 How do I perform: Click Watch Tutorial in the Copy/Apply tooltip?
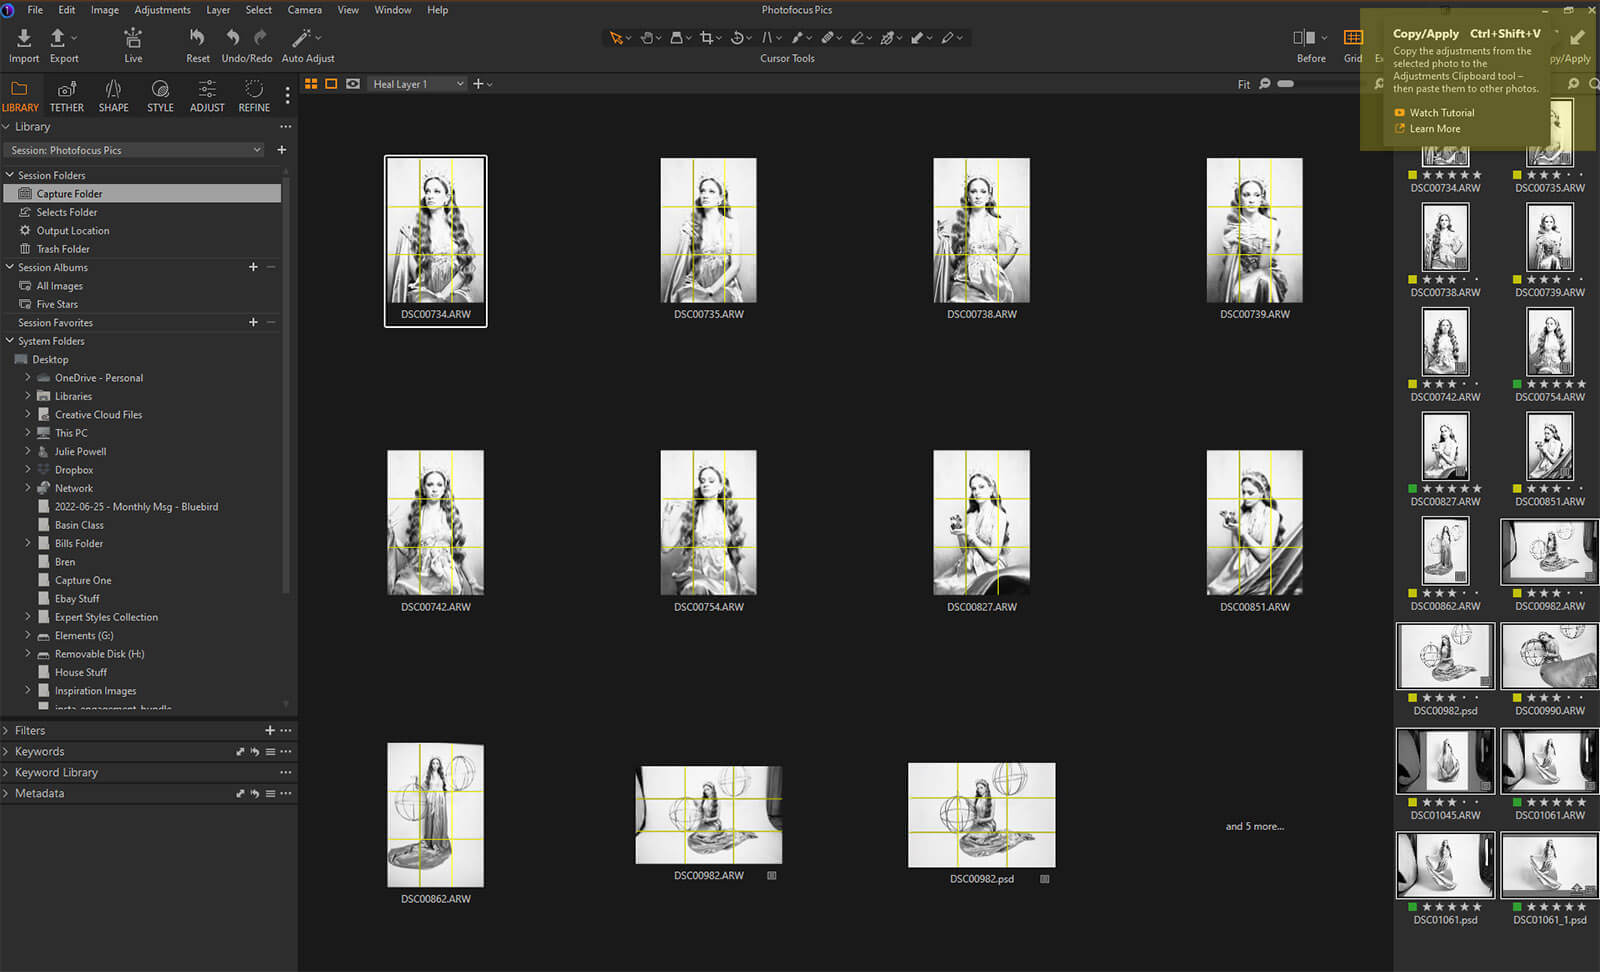coord(1441,113)
